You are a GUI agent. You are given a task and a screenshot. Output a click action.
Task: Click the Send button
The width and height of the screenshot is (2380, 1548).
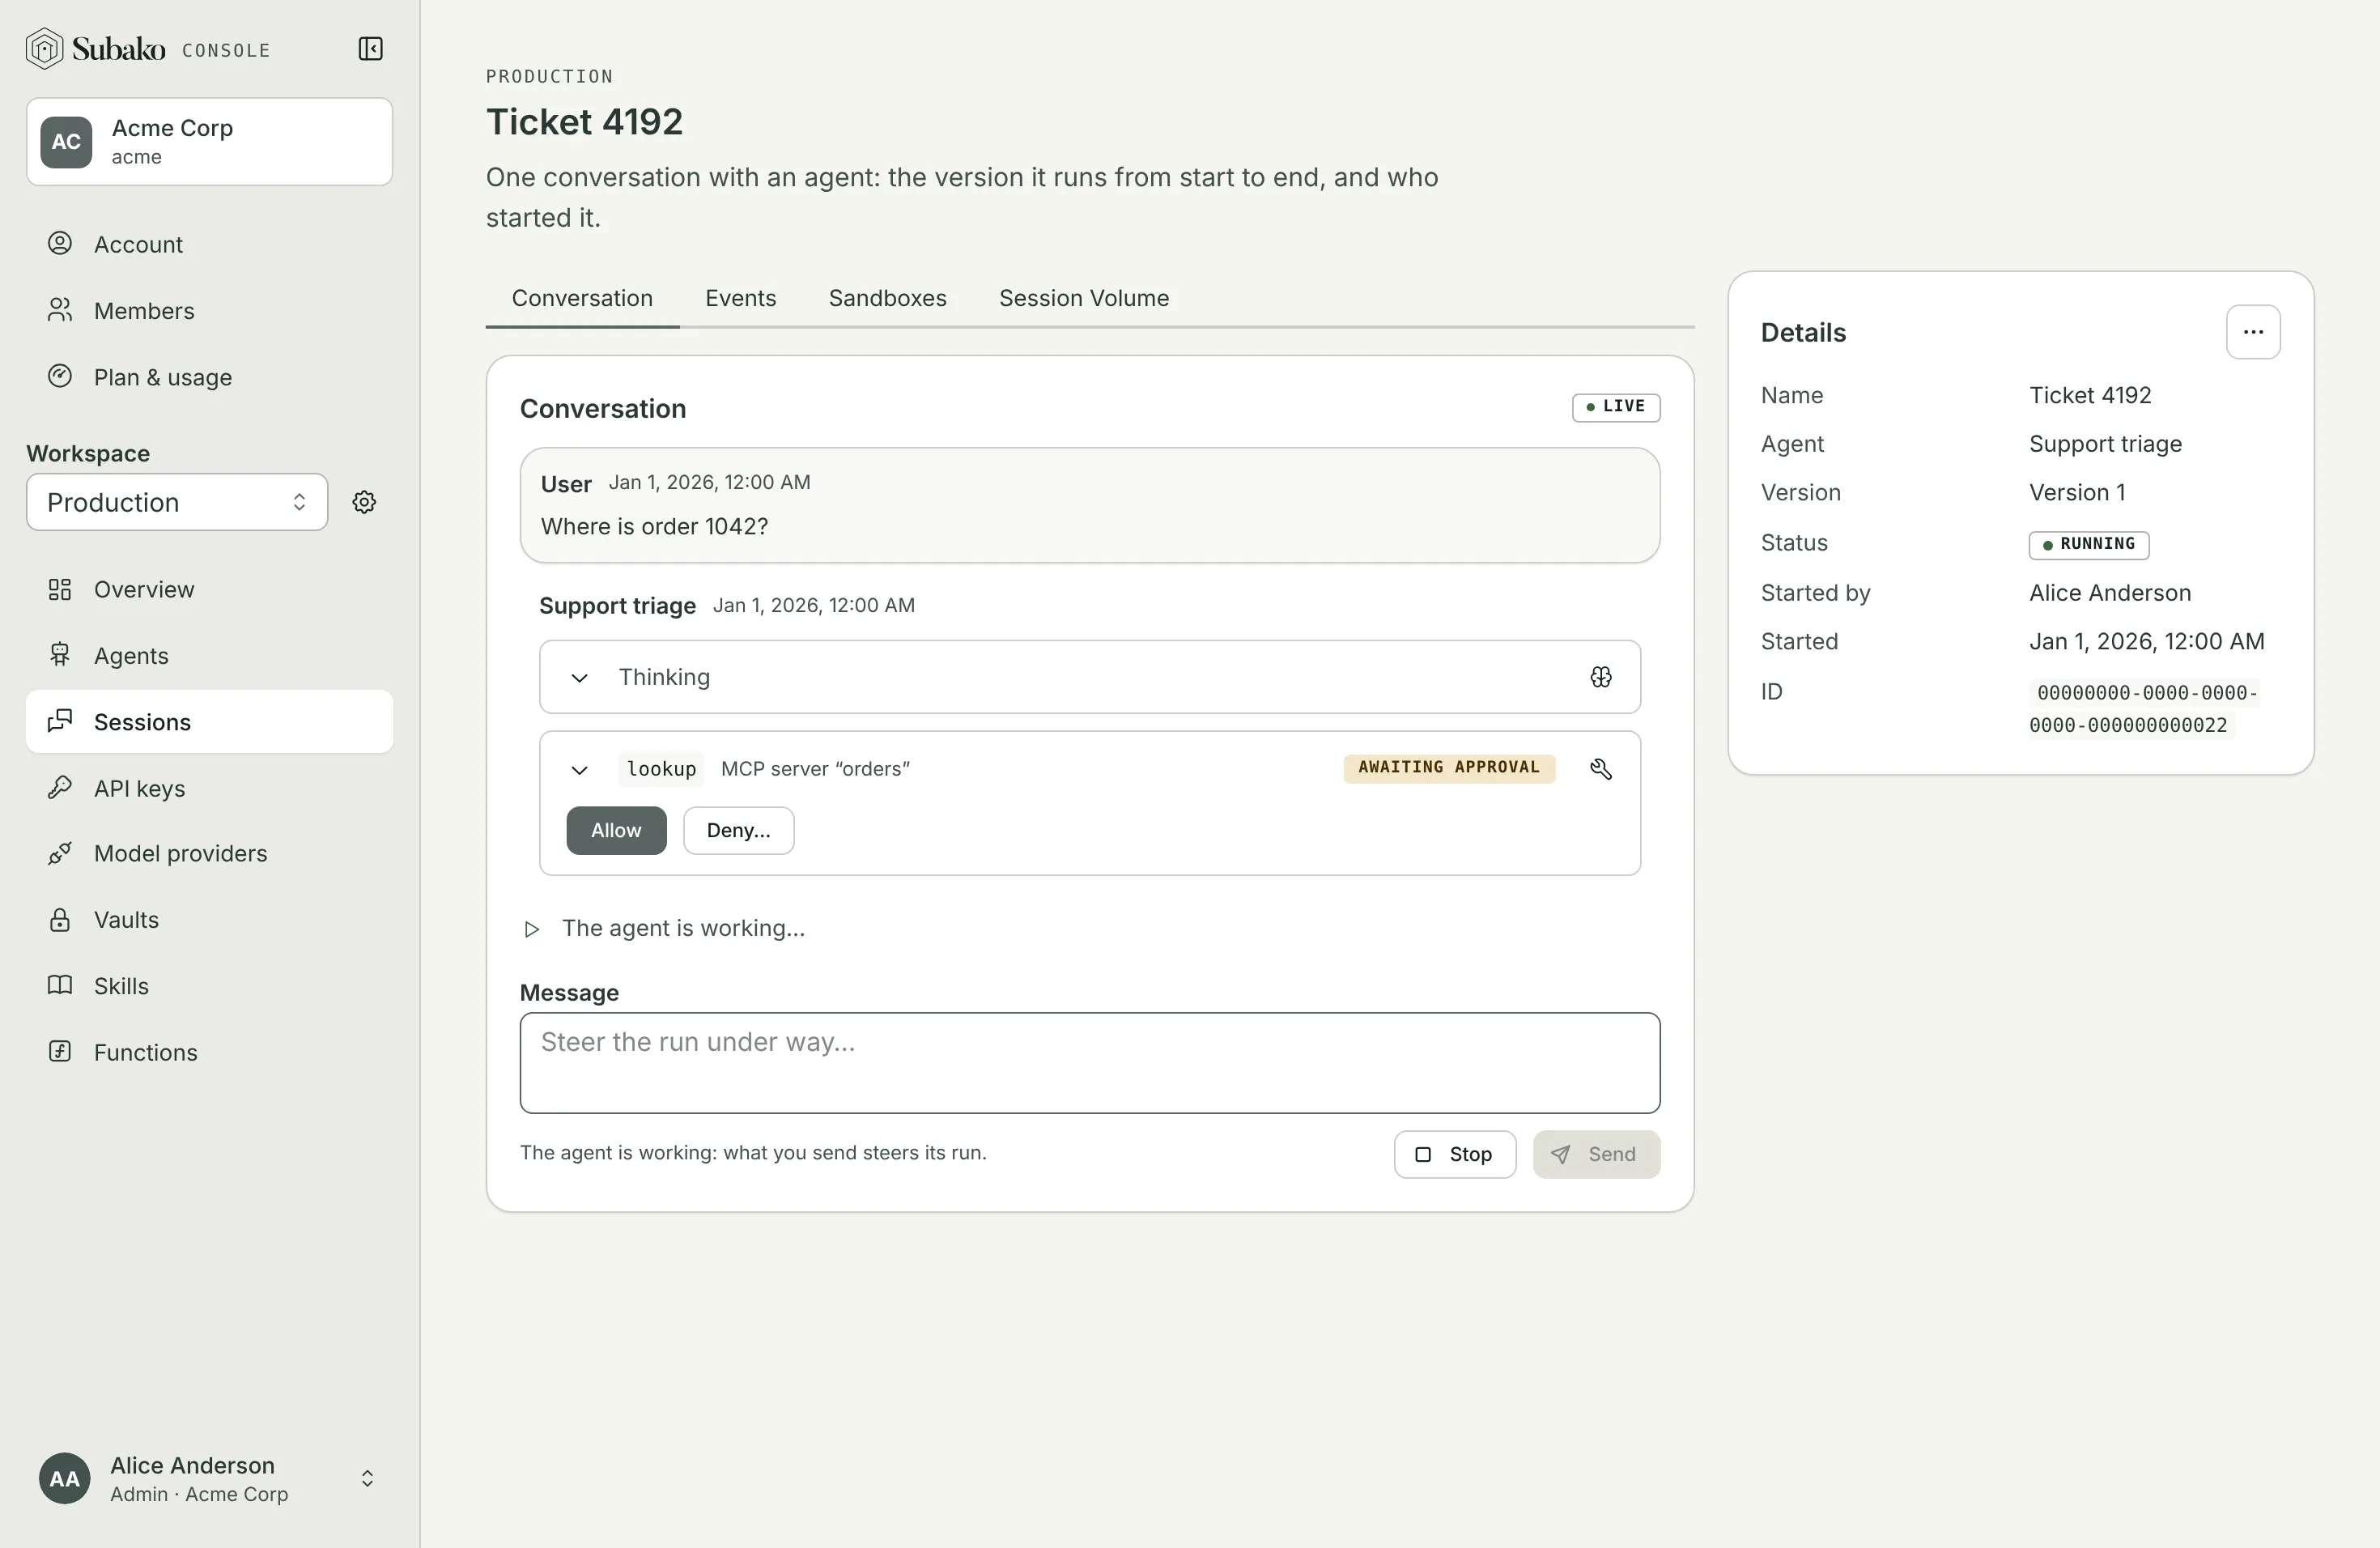[x=1596, y=1154]
